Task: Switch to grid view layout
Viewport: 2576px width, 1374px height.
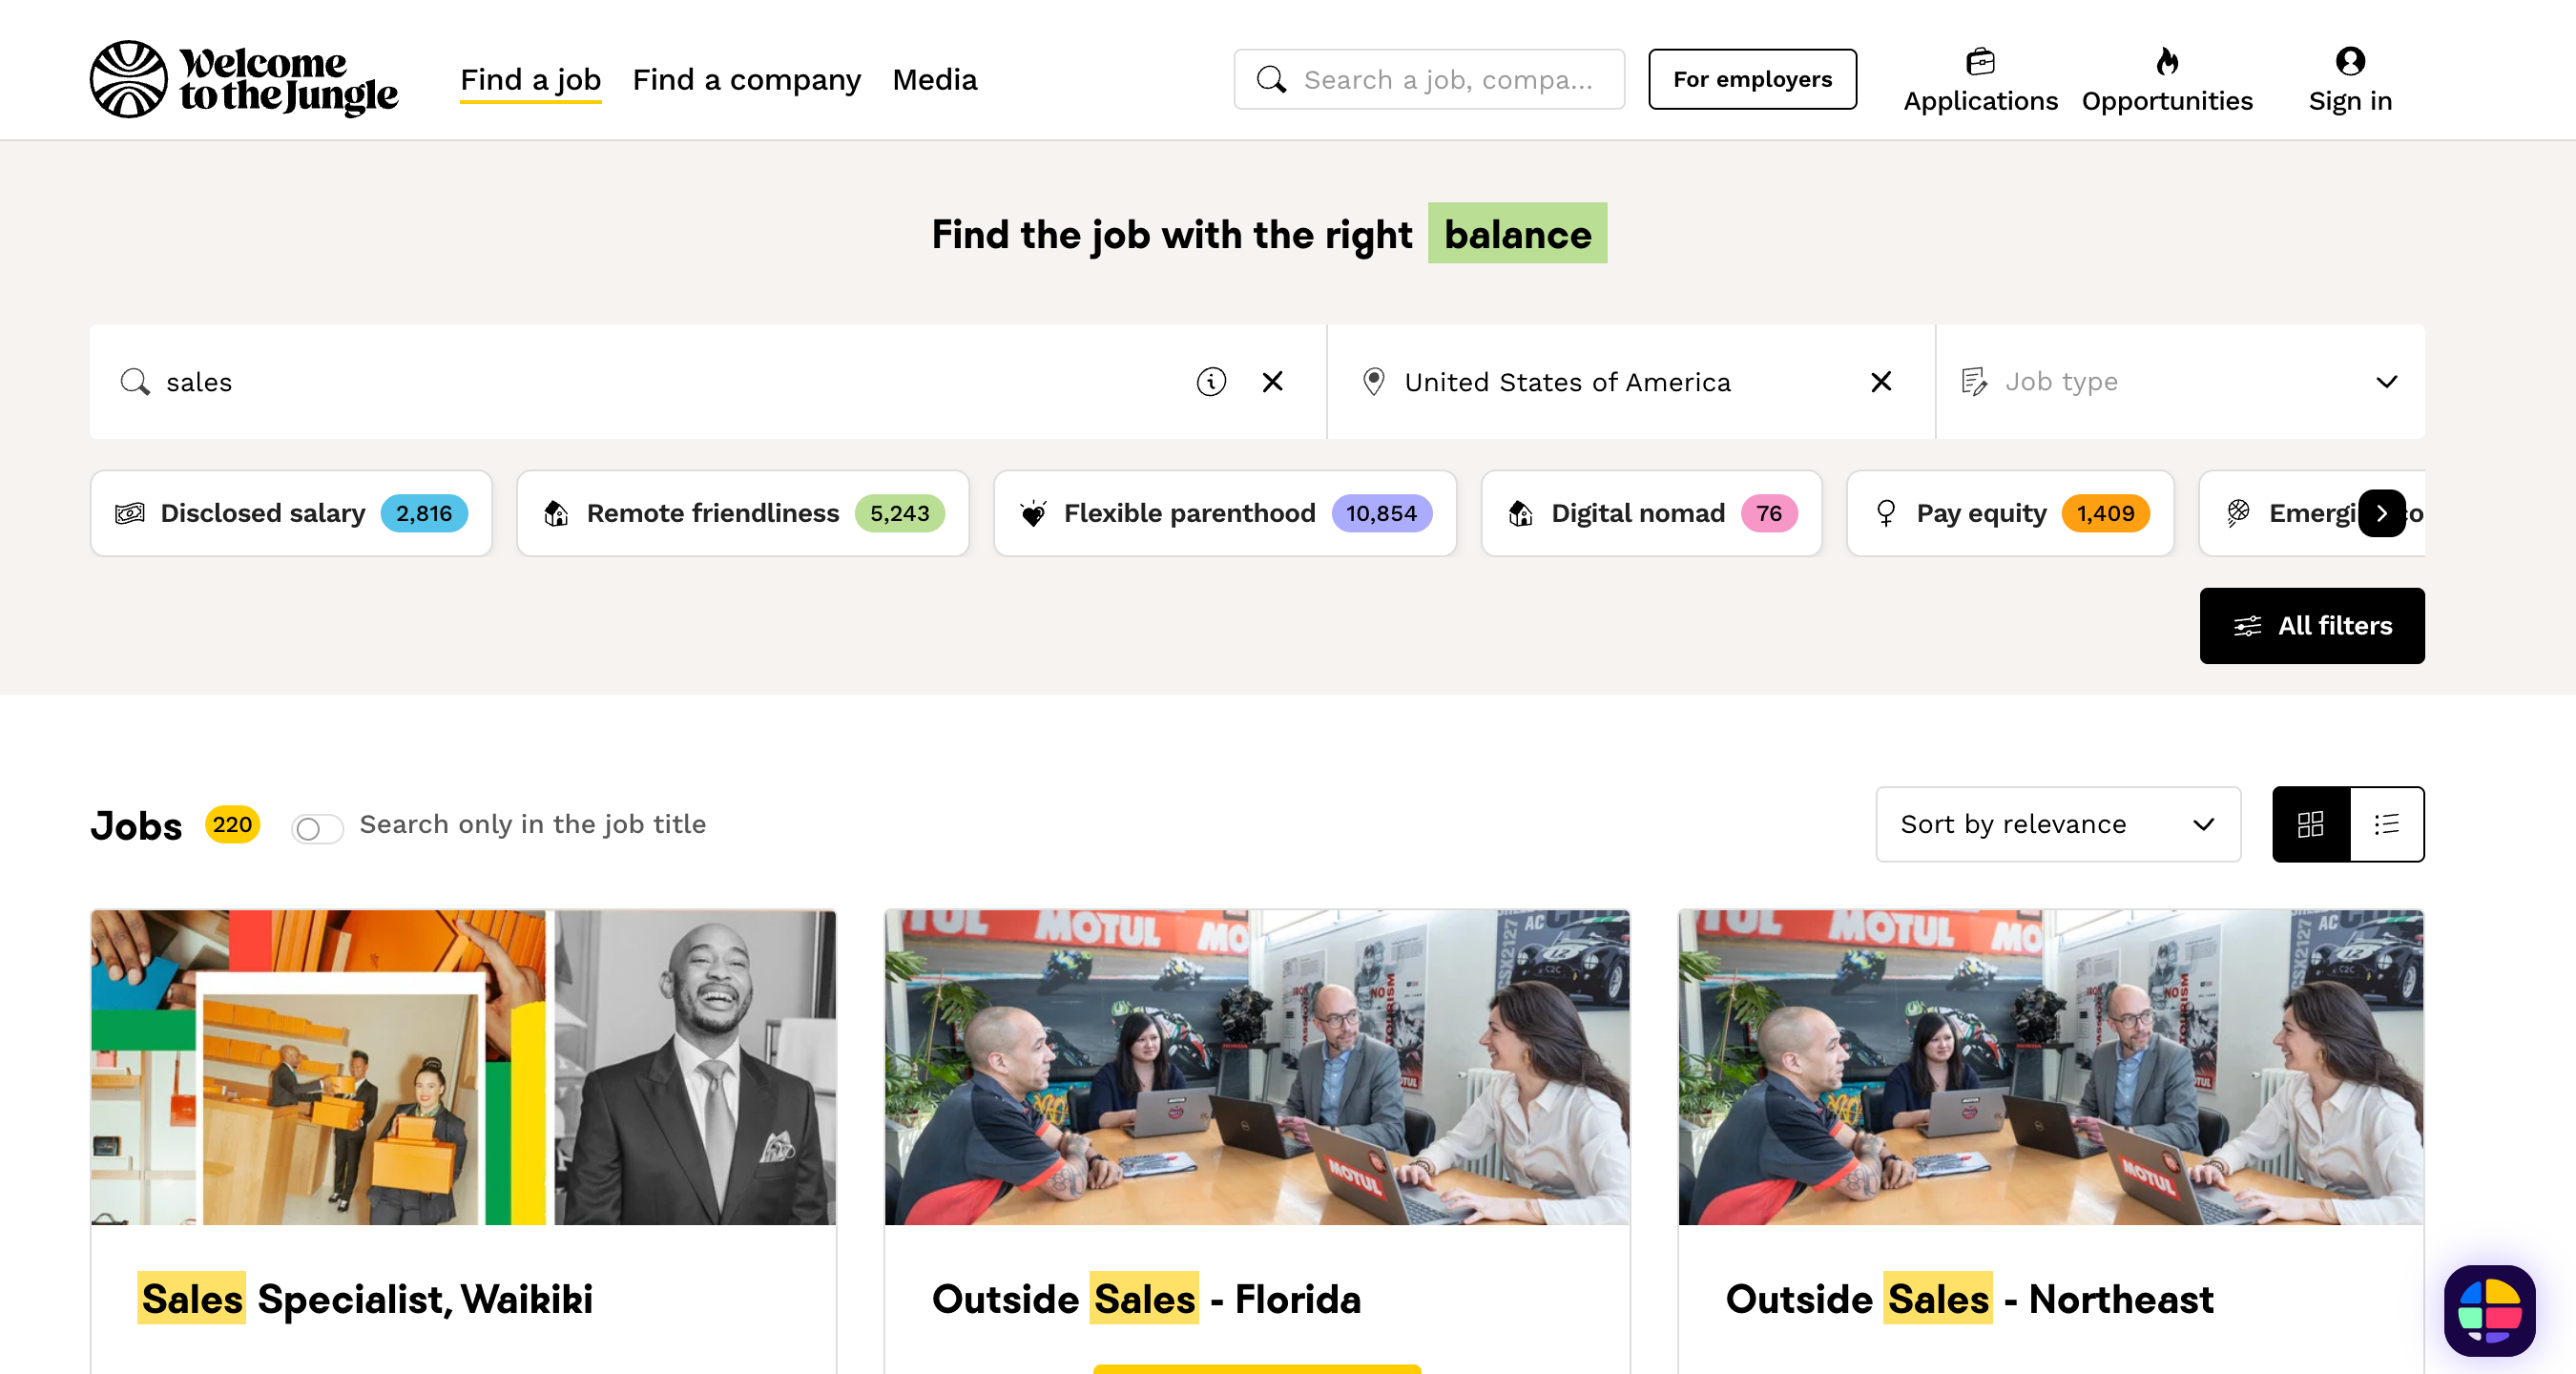Action: click(x=2310, y=823)
